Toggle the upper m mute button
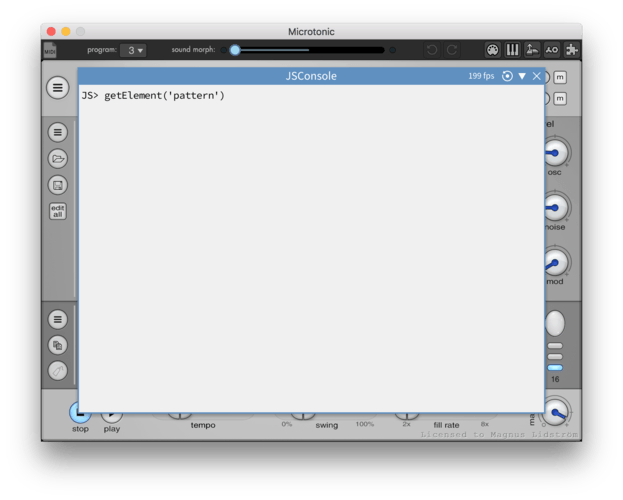This screenshot has width=623, height=500. coord(560,77)
